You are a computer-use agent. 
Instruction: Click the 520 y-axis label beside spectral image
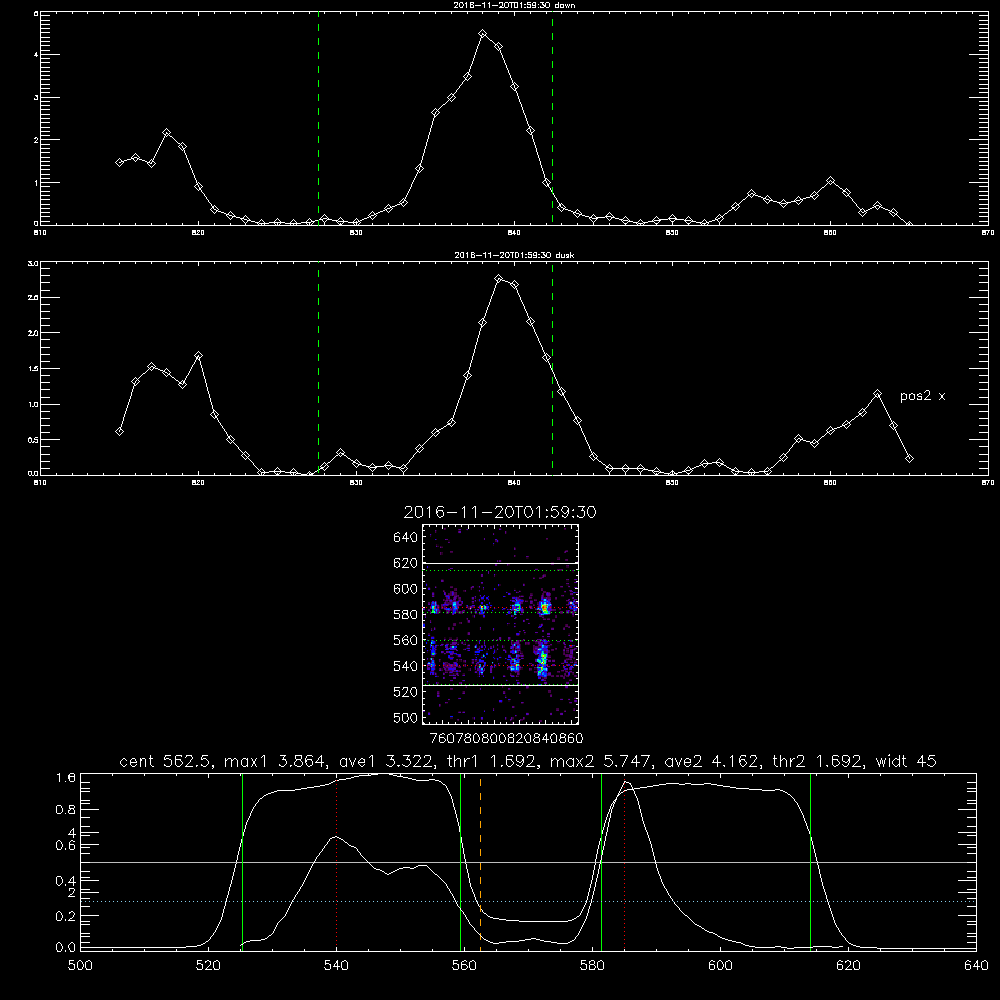click(406, 692)
